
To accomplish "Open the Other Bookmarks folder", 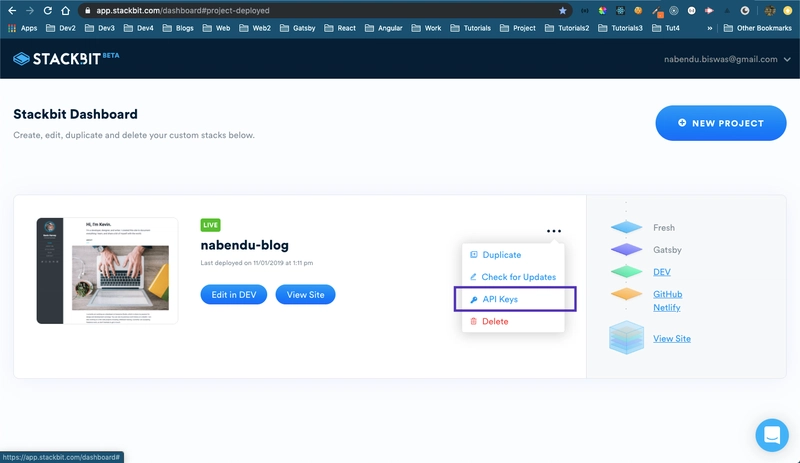I will click(x=758, y=28).
